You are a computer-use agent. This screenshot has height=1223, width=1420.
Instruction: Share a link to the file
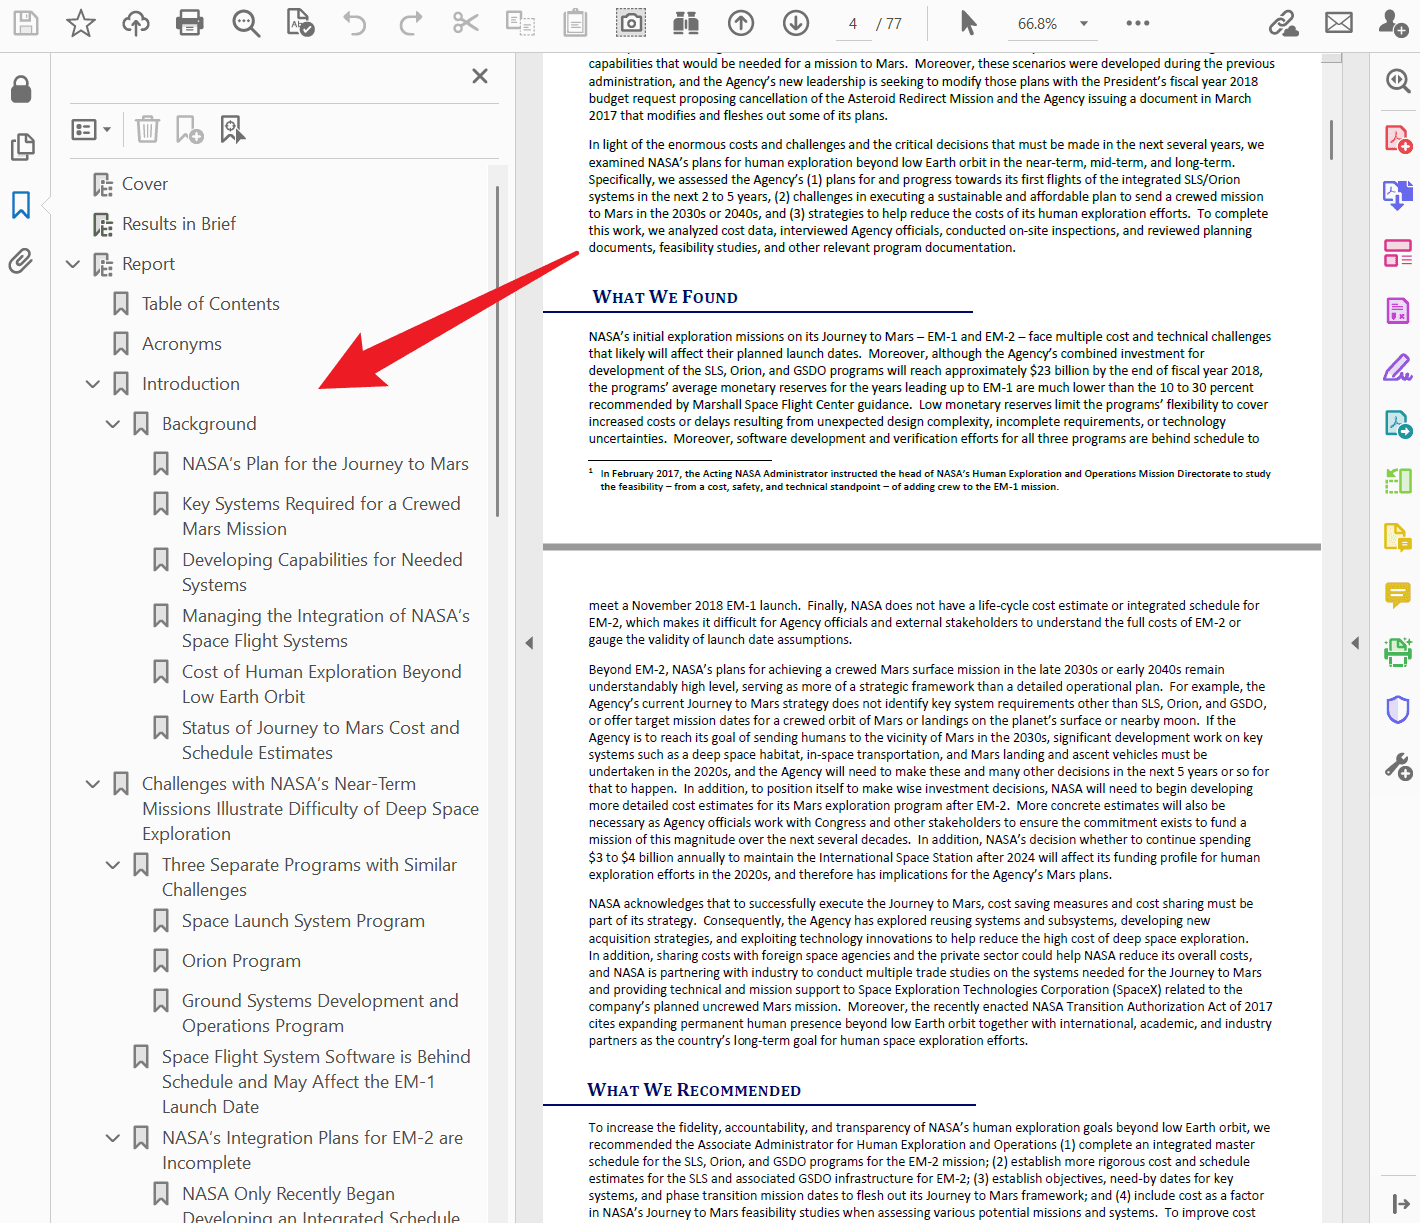1284,23
